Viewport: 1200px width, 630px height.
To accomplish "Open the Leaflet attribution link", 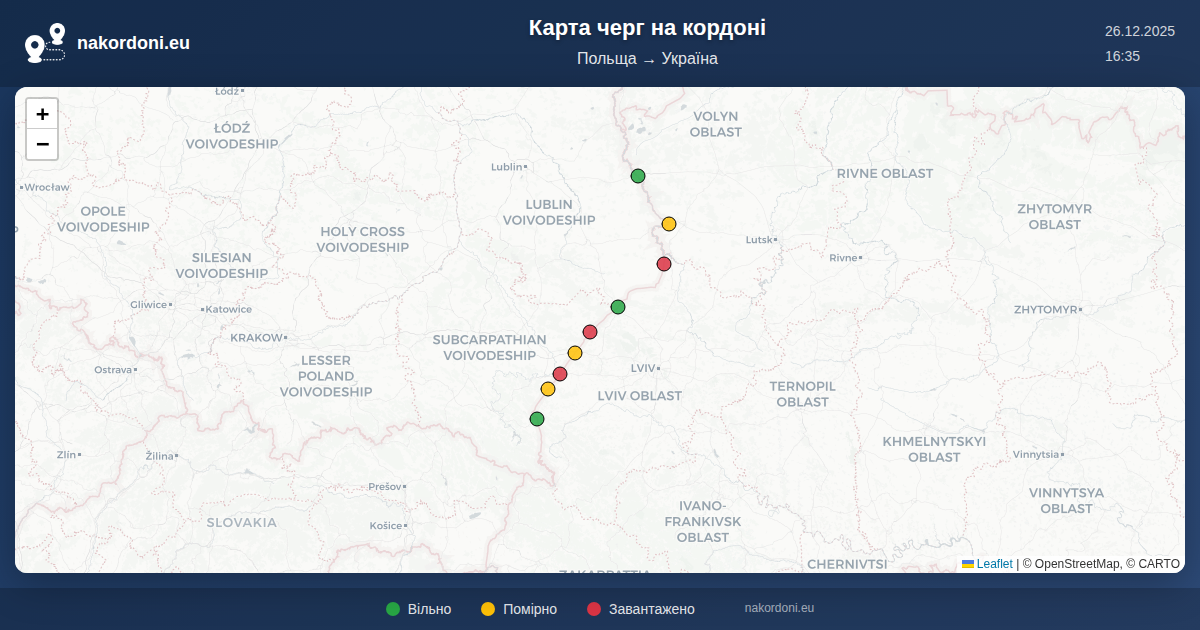I will (x=994, y=564).
